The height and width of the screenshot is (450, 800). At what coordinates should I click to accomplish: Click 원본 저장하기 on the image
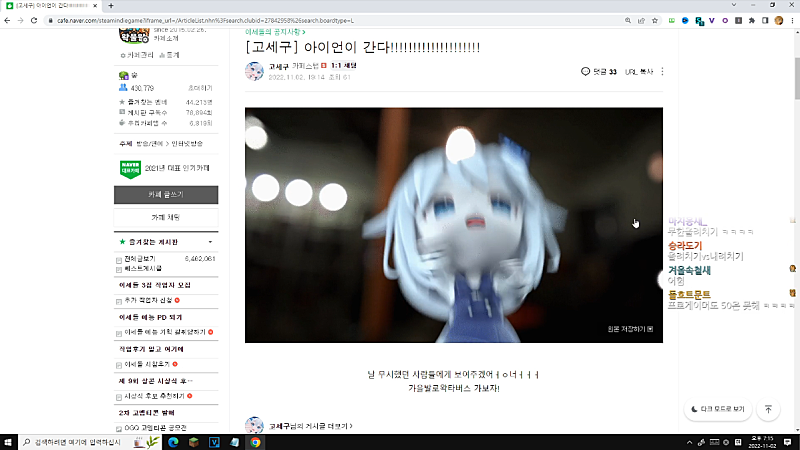(630, 329)
